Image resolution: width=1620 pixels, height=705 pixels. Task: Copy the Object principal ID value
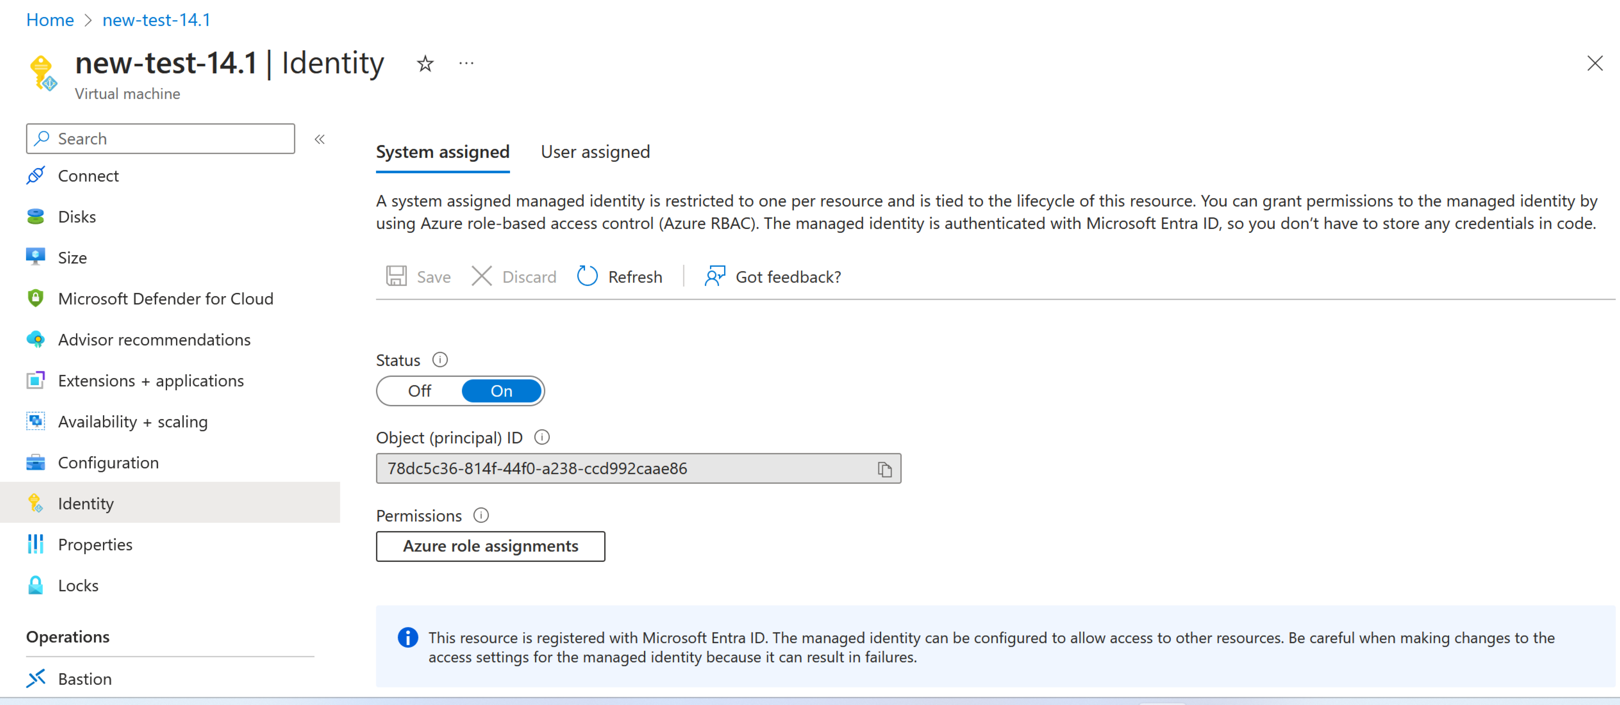[x=885, y=469]
